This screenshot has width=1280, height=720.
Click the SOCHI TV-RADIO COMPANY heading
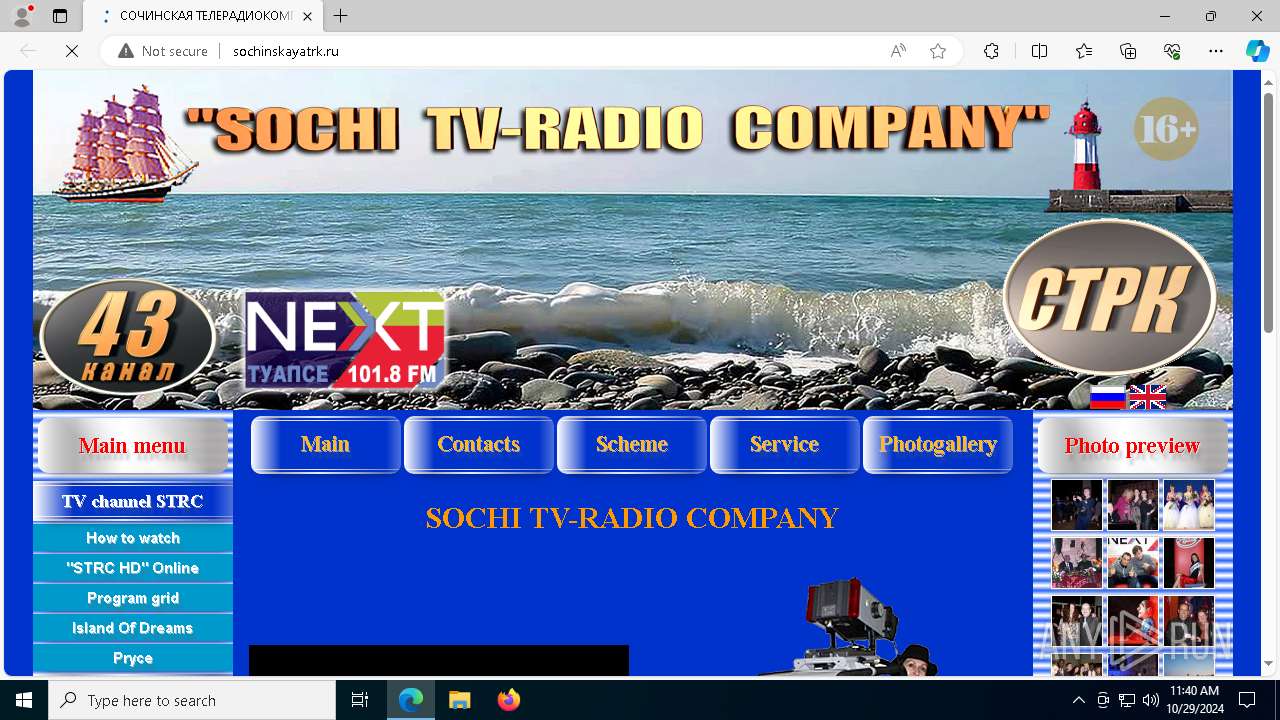631,518
